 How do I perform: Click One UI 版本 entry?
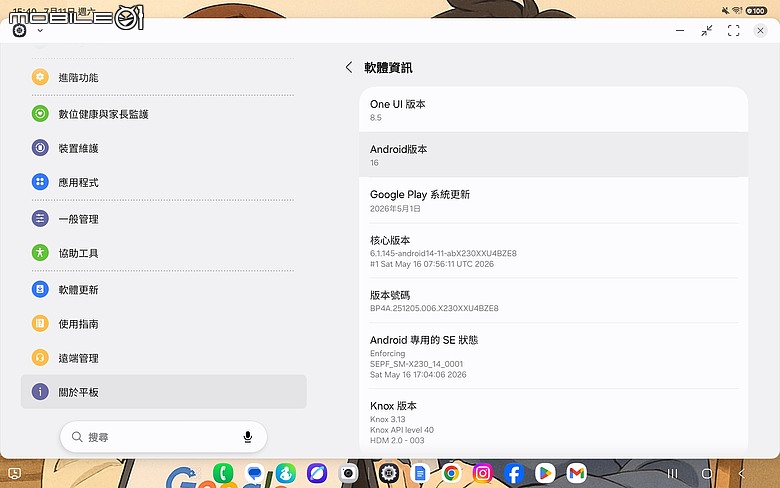tap(553, 110)
